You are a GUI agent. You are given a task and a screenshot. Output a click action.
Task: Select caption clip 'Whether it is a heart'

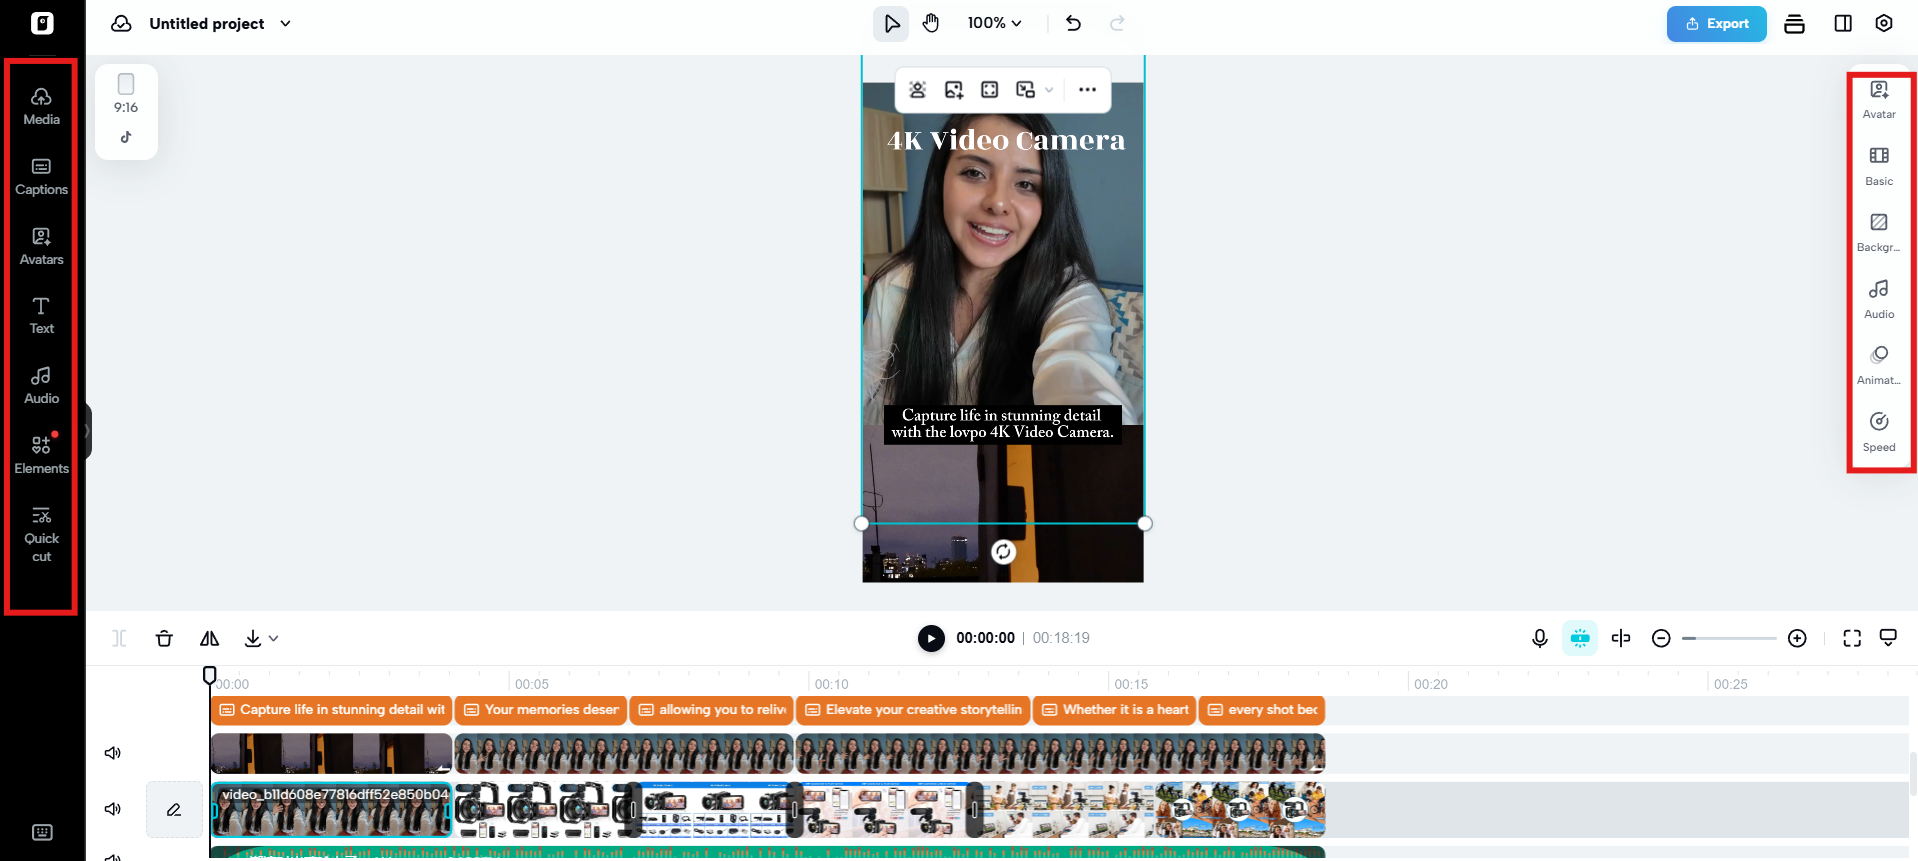1115,710
